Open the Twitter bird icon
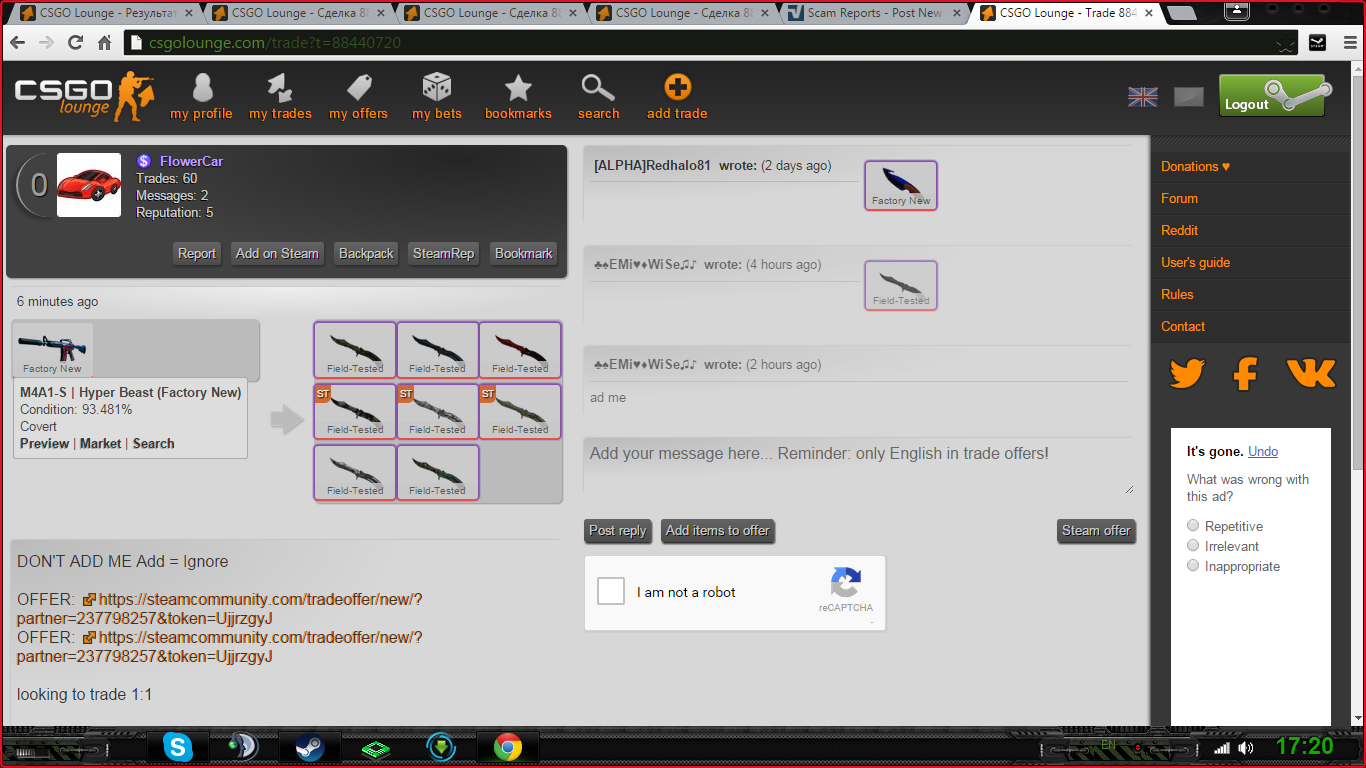The image size is (1366, 768). coord(1187,374)
